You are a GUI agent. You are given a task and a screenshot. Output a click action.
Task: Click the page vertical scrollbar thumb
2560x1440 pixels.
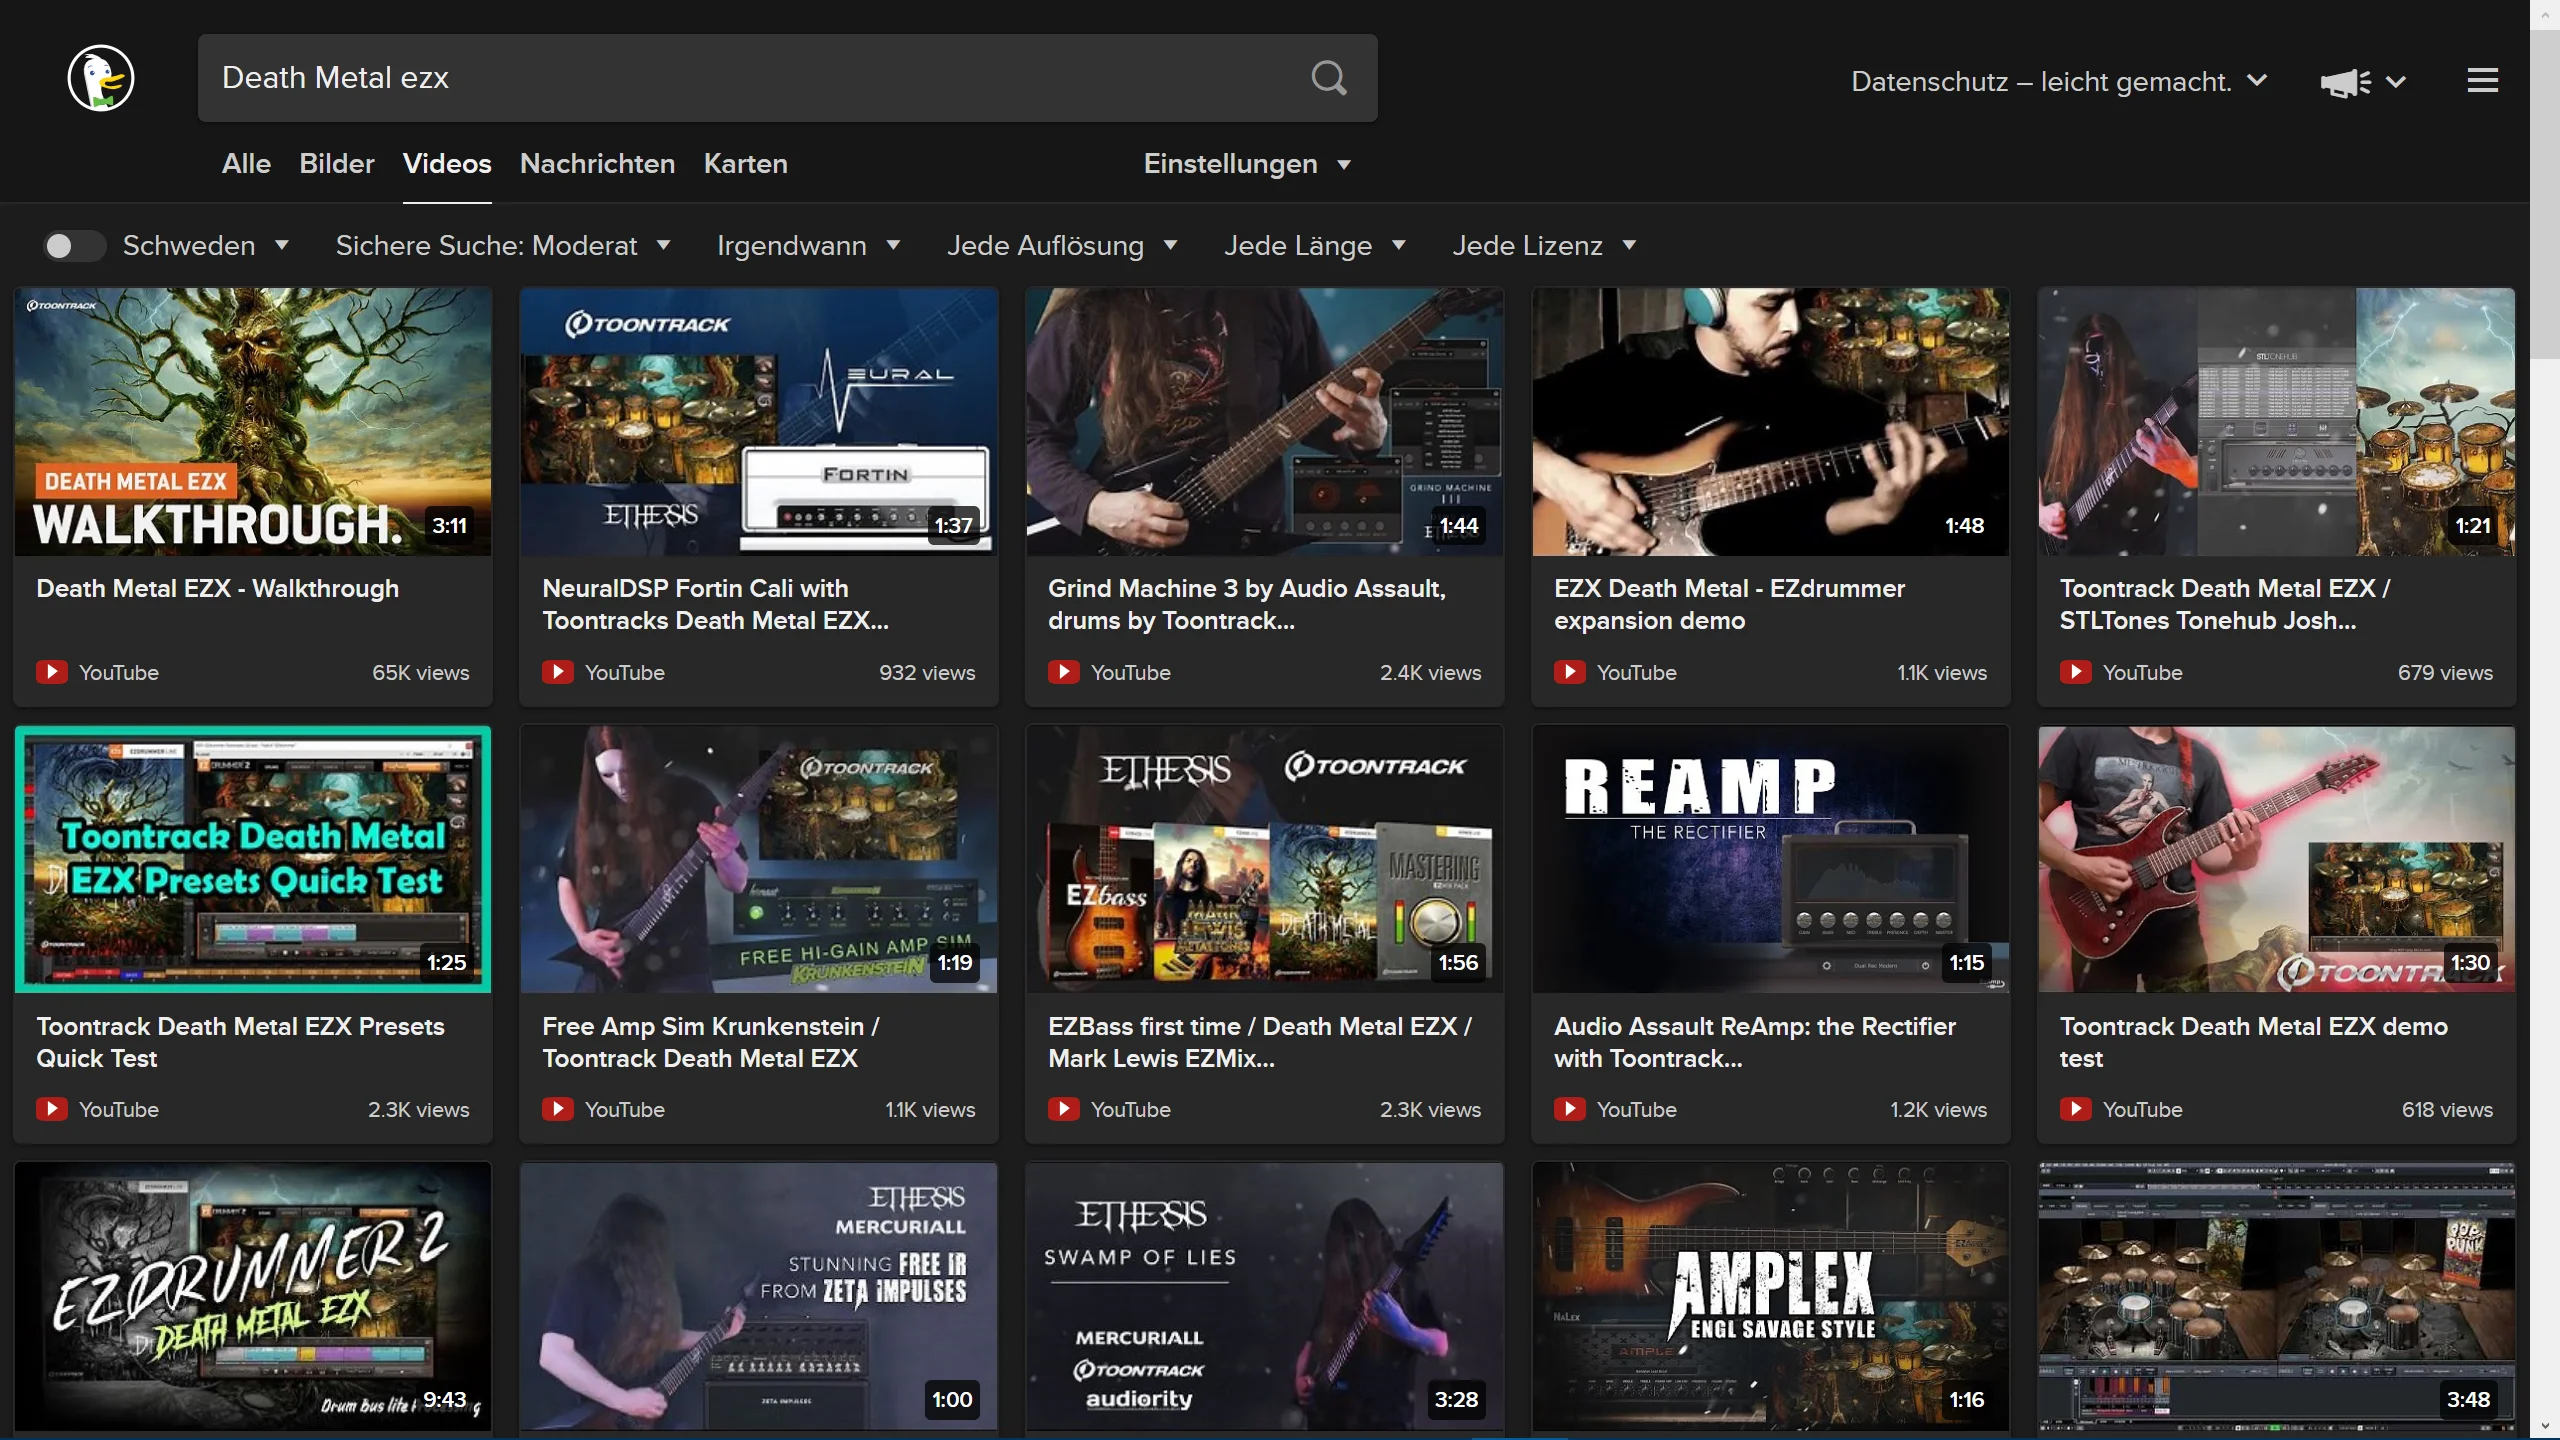(2545, 195)
